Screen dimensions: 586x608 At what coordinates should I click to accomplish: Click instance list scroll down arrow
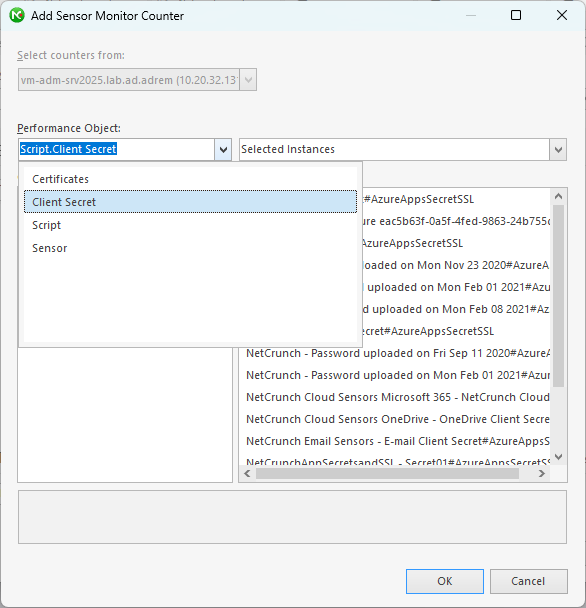(558, 457)
